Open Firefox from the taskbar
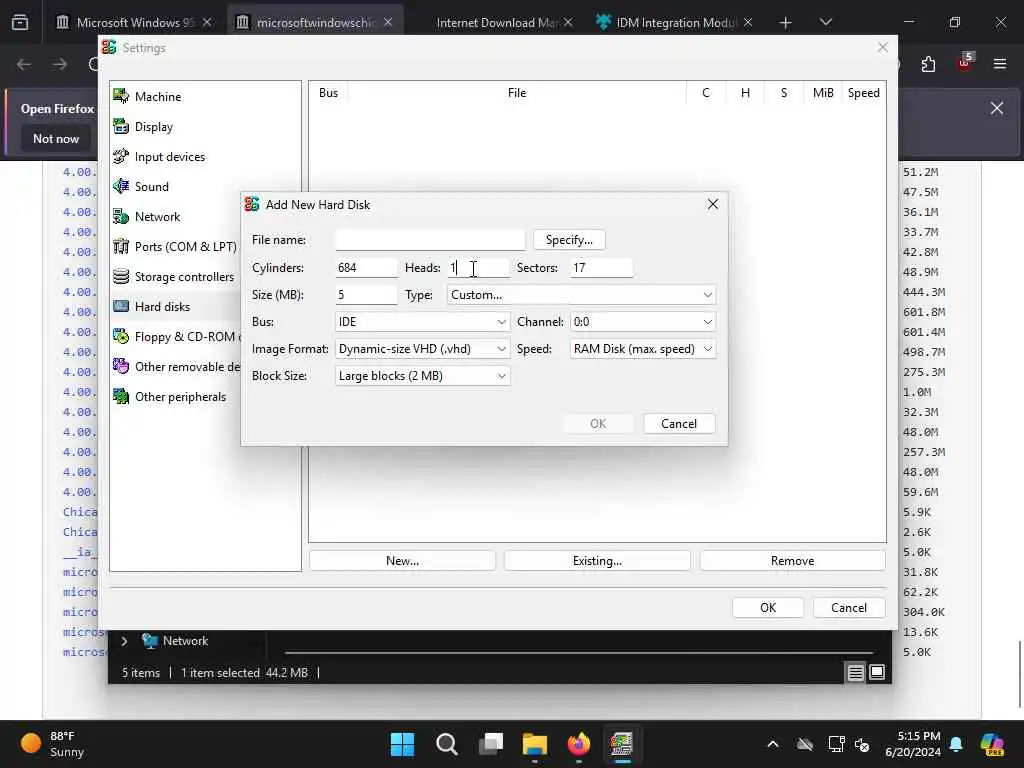Viewport: 1024px width, 768px height. click(579, 744)
